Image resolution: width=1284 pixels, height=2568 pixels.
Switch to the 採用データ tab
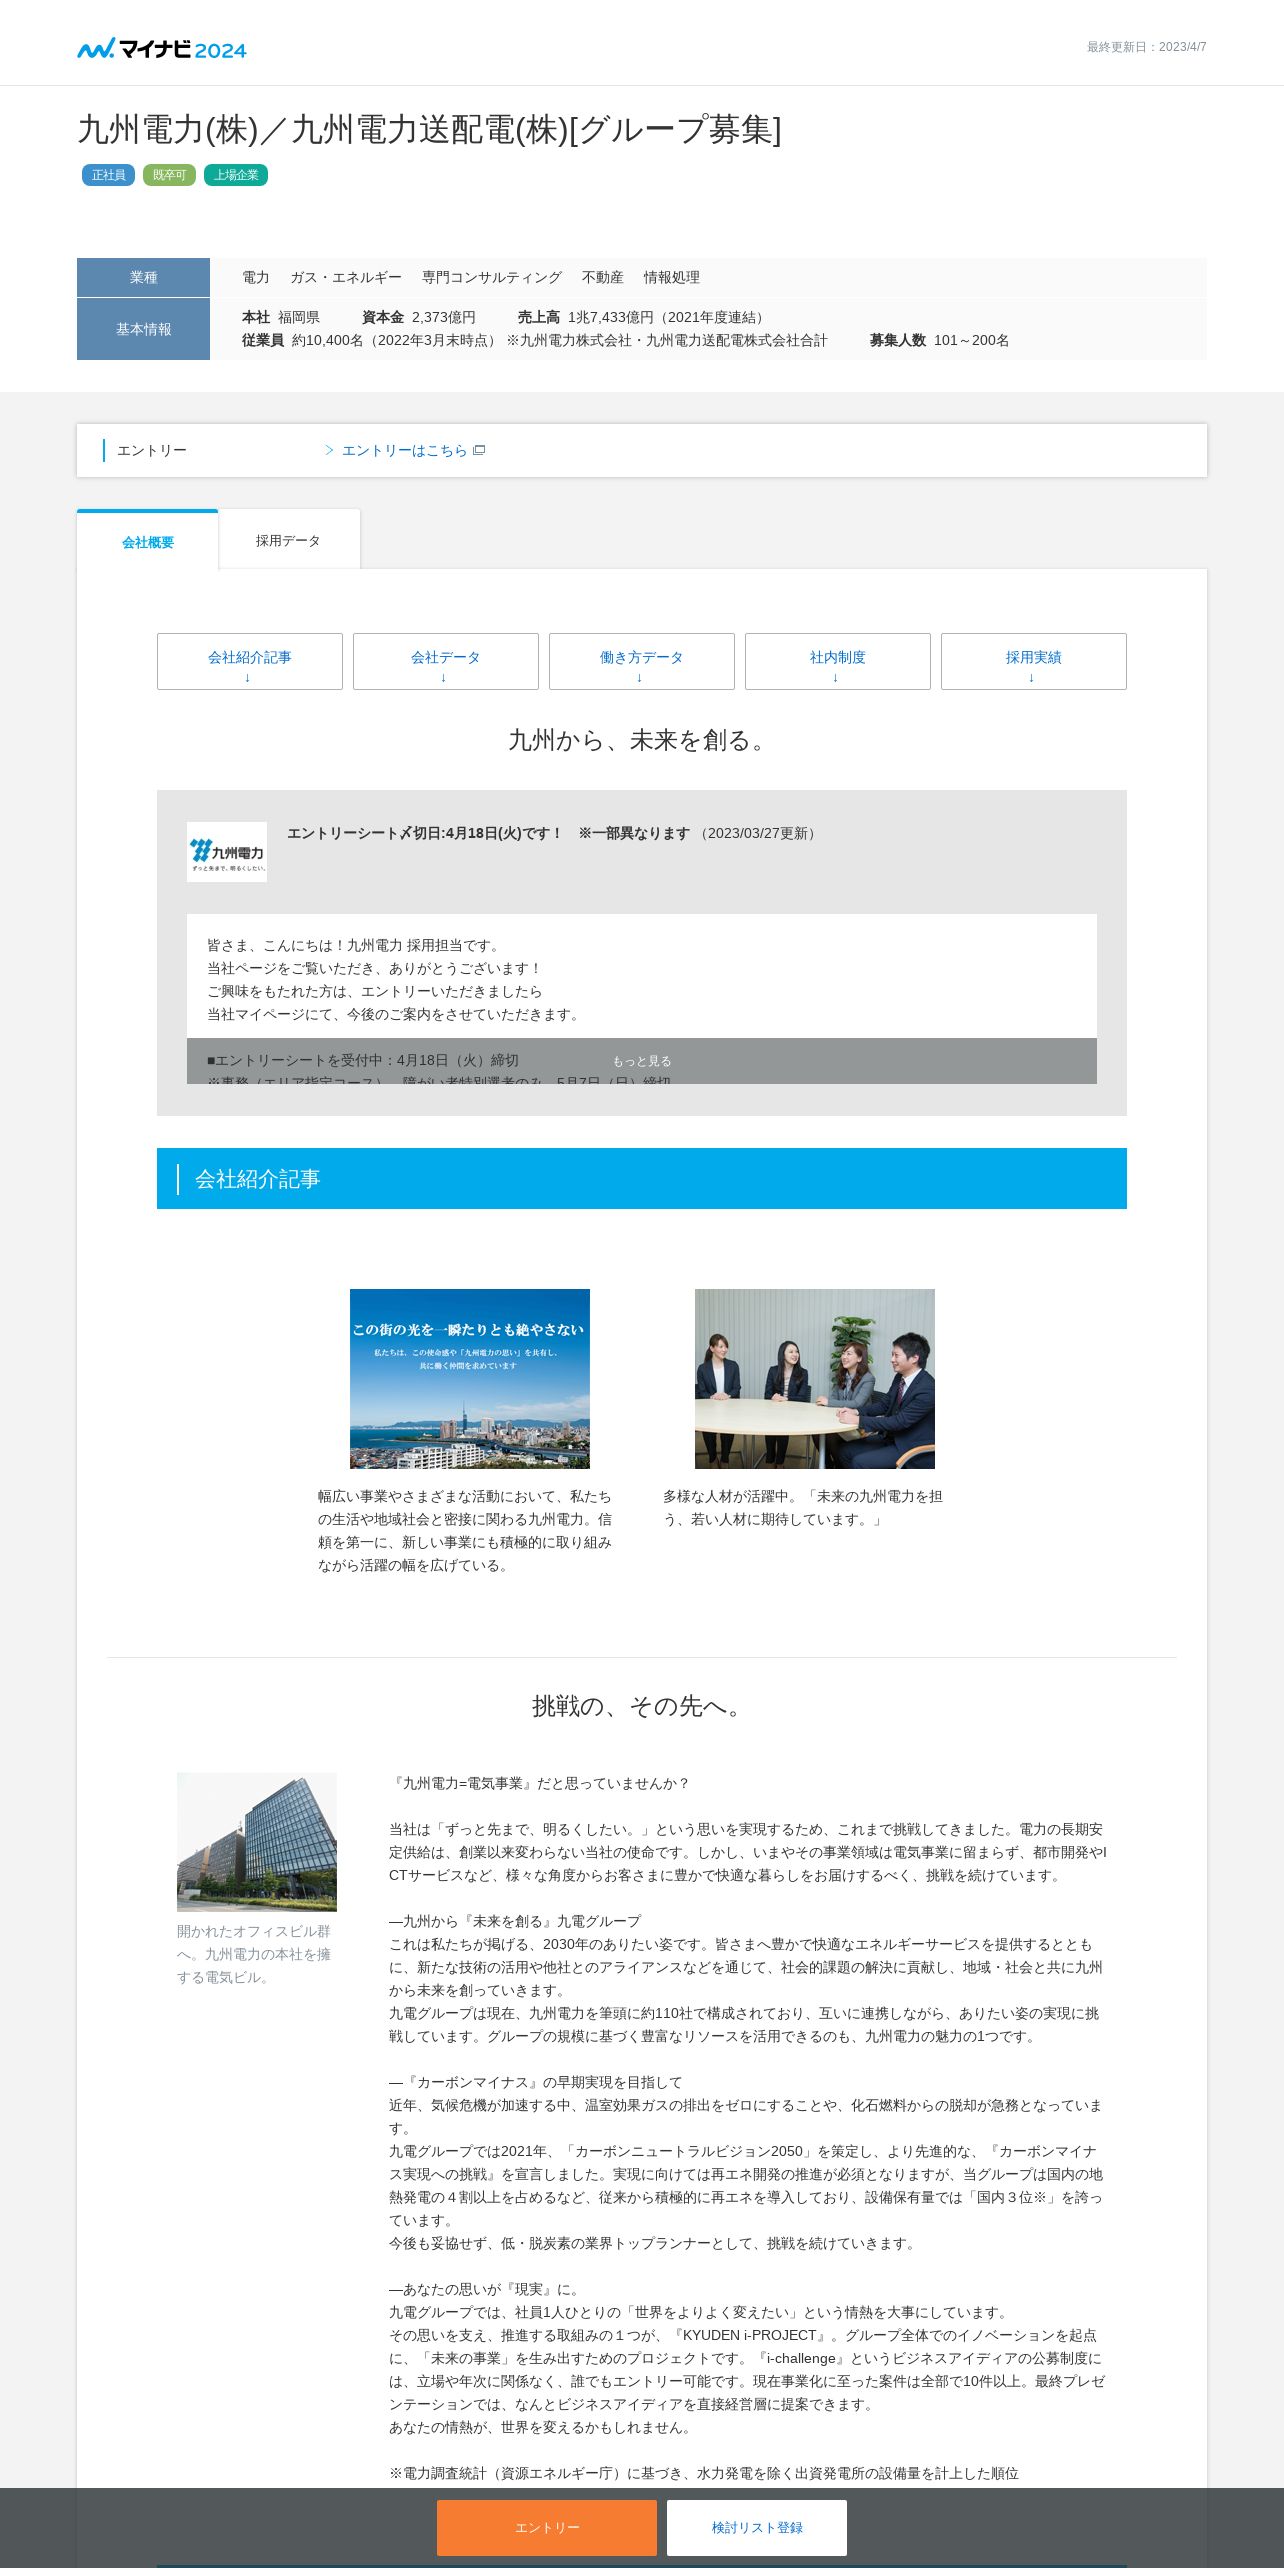click(289, 540)
